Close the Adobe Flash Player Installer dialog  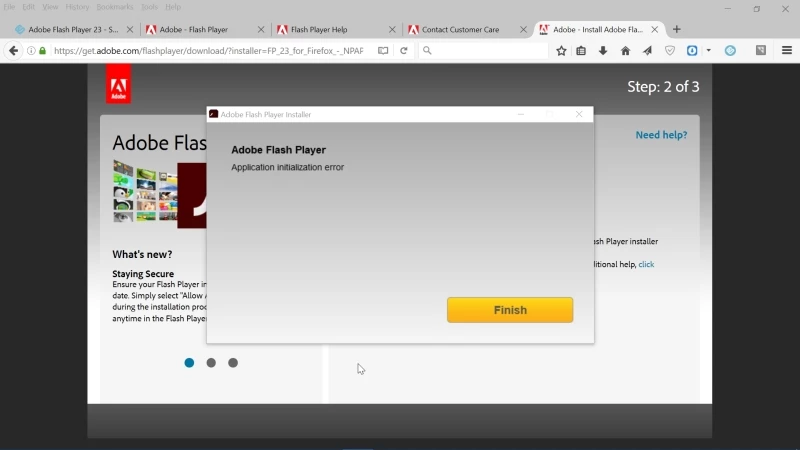[579, 114]
